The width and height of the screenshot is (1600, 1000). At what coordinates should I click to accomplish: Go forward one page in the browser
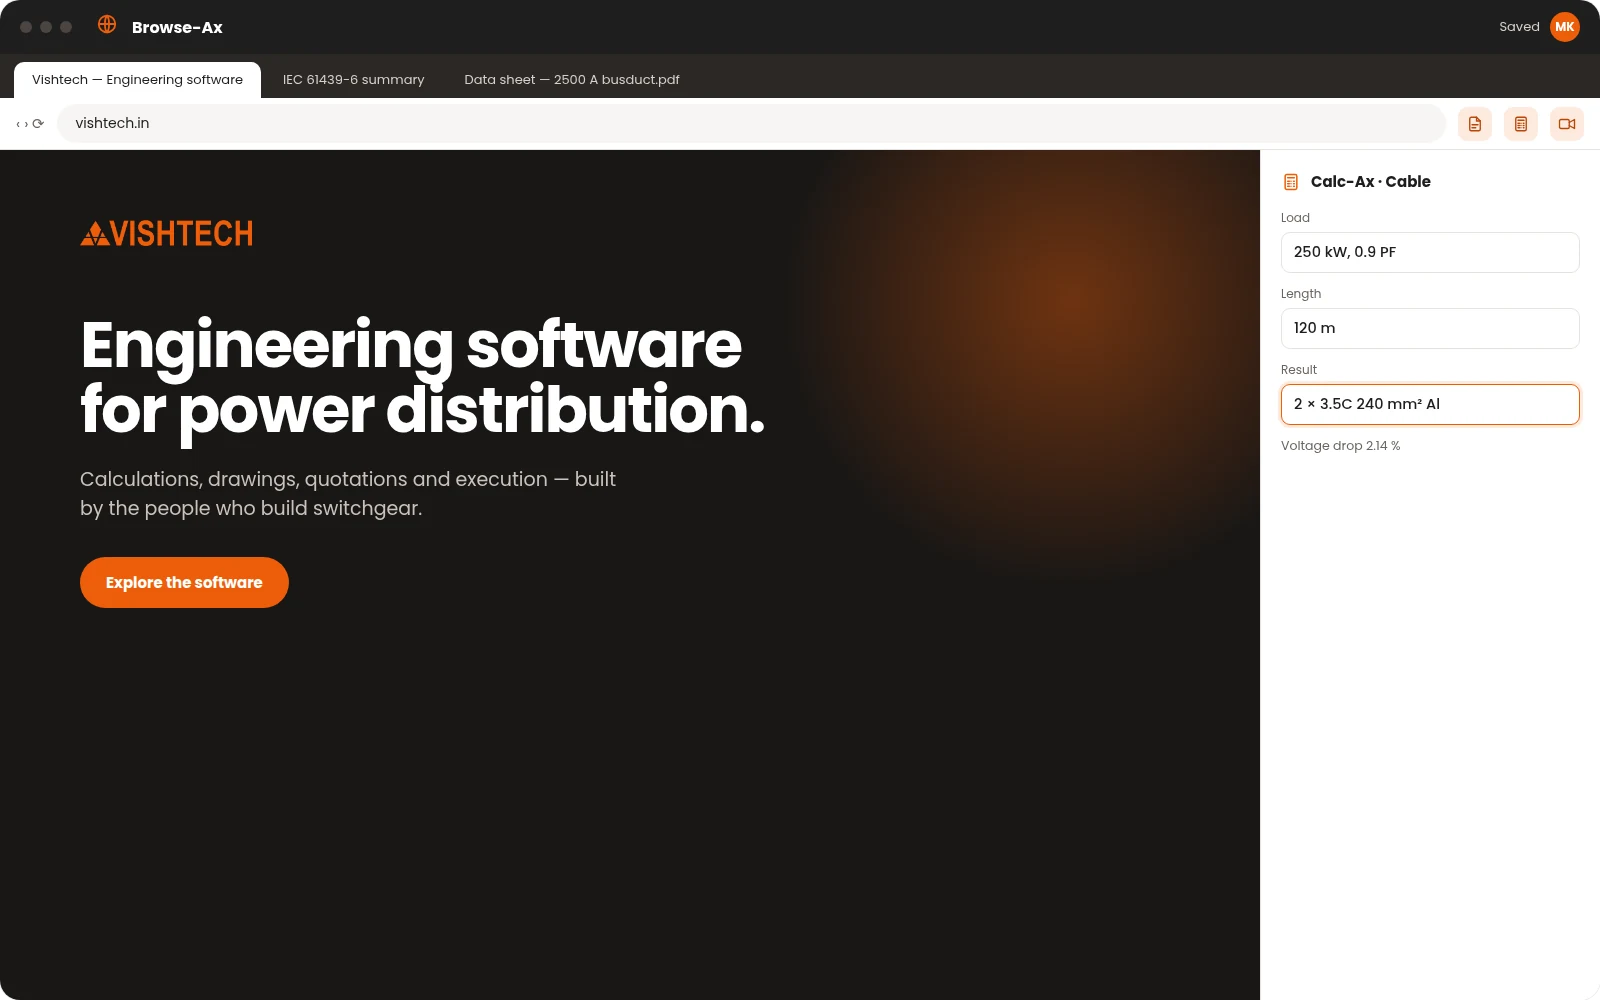[x=26, y=124]
